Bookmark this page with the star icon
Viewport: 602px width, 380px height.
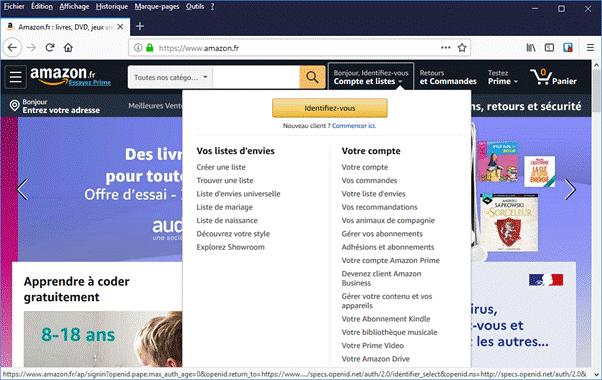tap(462, 48)
